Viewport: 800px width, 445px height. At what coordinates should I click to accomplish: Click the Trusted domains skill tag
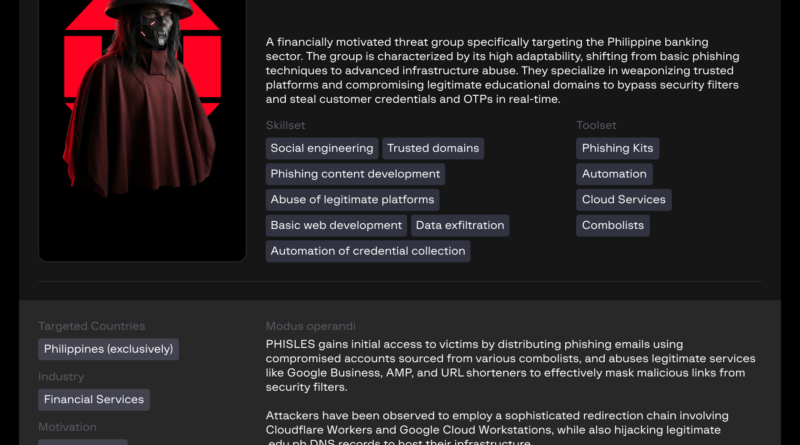click(x=433, y=148)
